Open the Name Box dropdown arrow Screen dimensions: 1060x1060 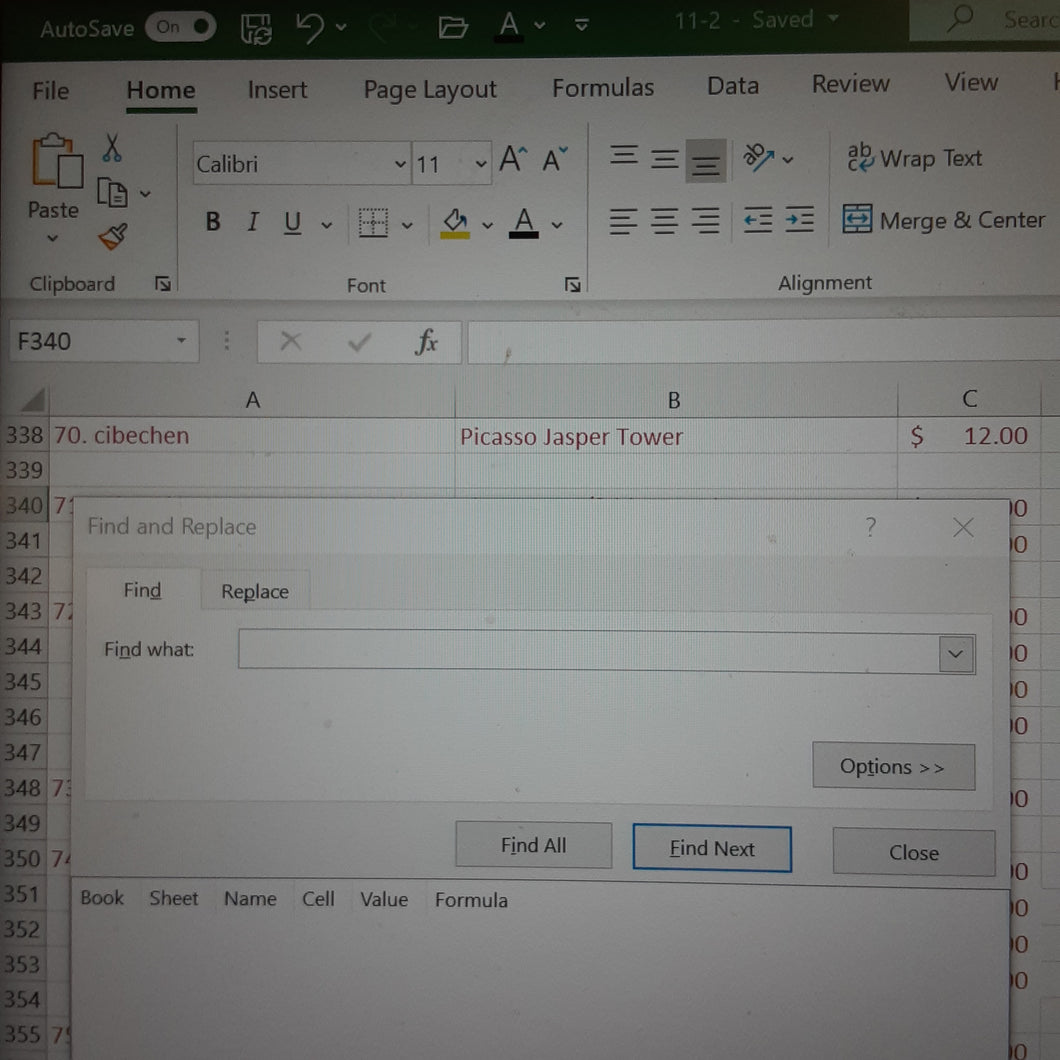[x=181, y=342]
